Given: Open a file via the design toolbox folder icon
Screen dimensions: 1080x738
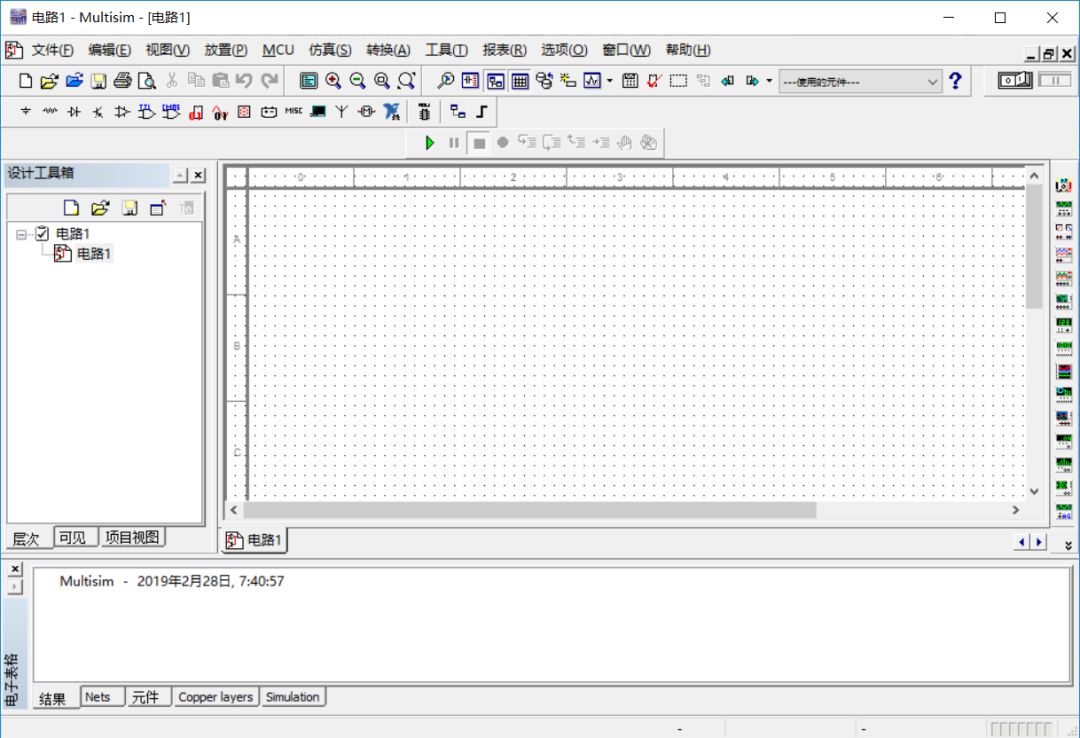Looking at the screenshot, I should pyautogui.click(x=101, y=208).
